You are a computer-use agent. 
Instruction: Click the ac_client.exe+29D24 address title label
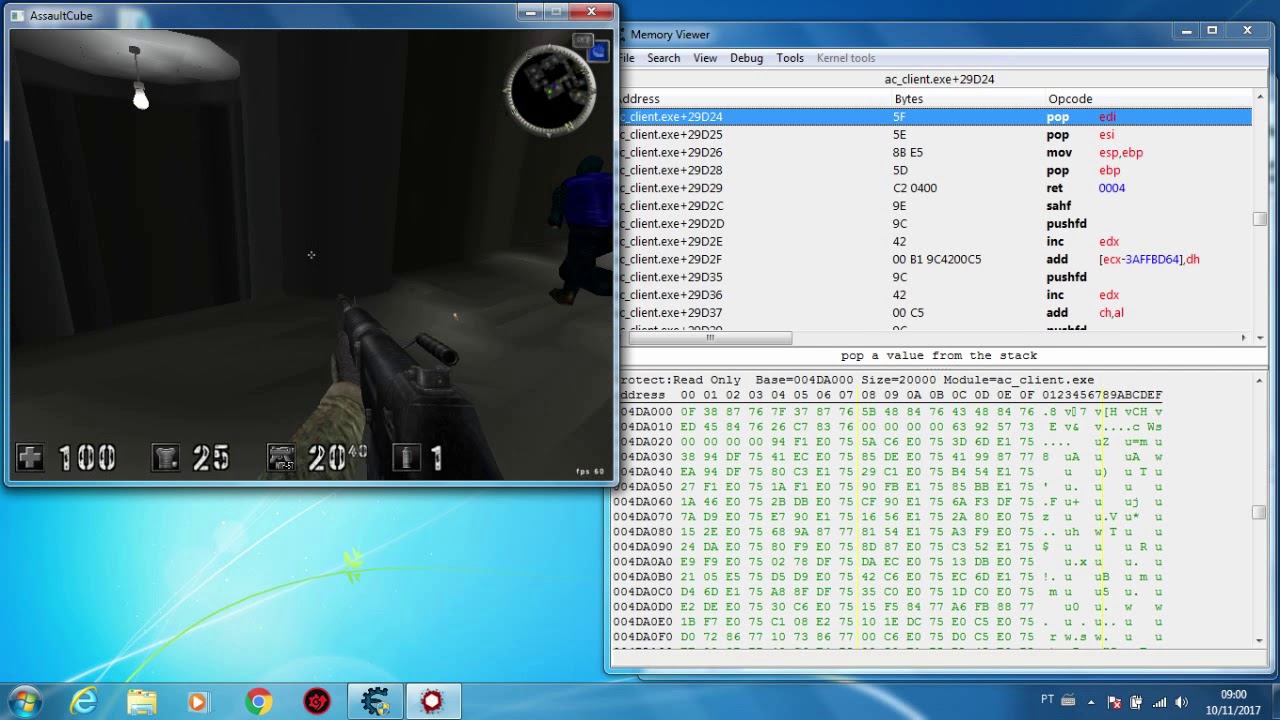(x=939, y=79)
